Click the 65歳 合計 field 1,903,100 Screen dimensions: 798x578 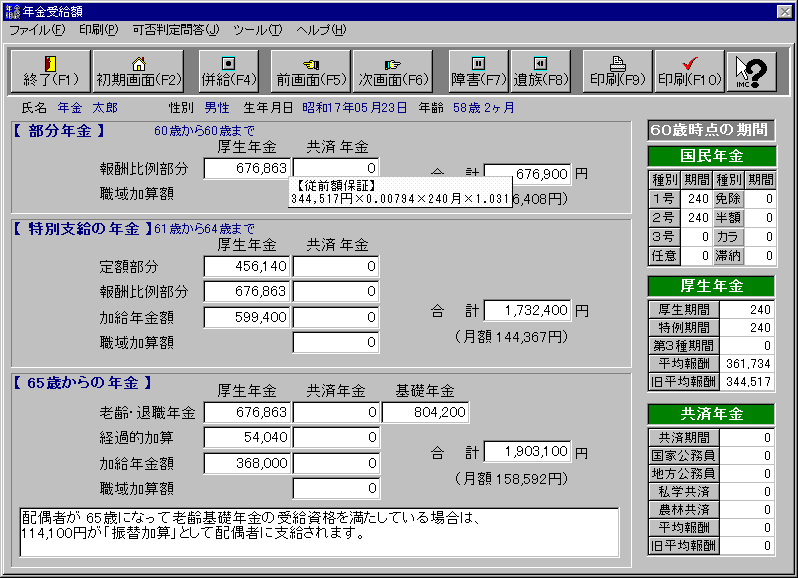coord(527,451)
